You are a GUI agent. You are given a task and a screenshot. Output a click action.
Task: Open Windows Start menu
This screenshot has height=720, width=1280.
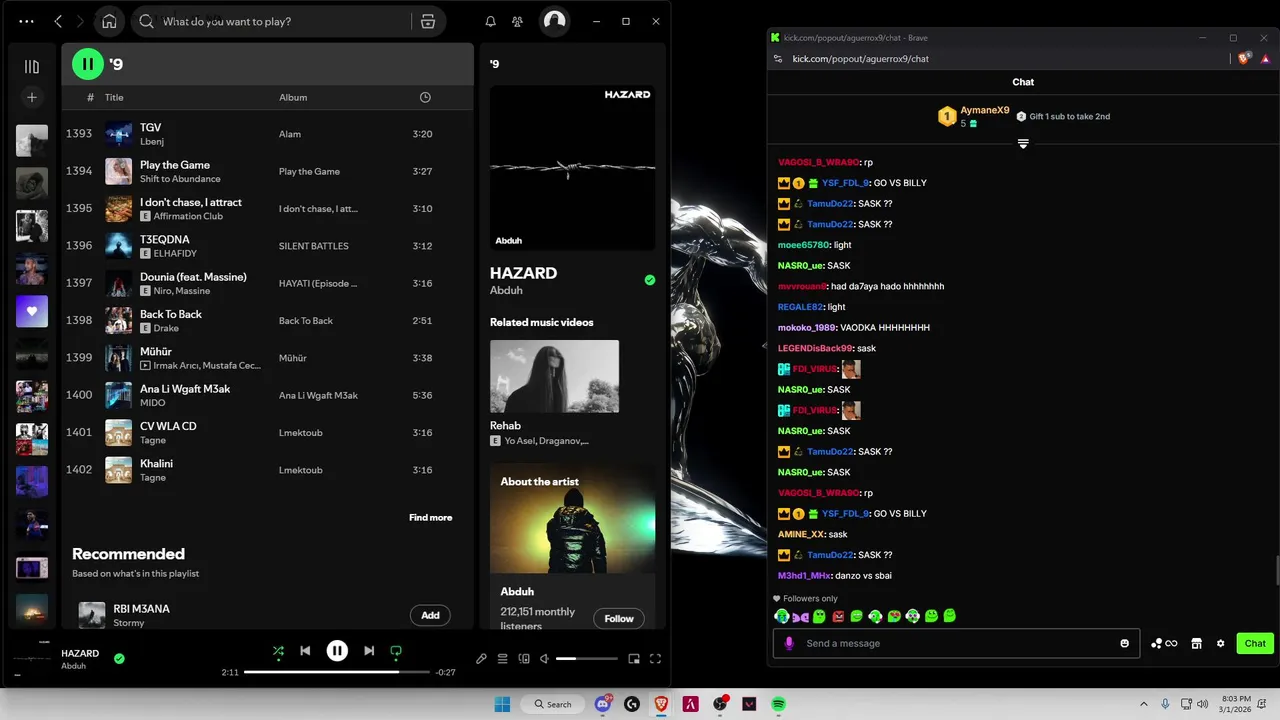coord(502,704)
